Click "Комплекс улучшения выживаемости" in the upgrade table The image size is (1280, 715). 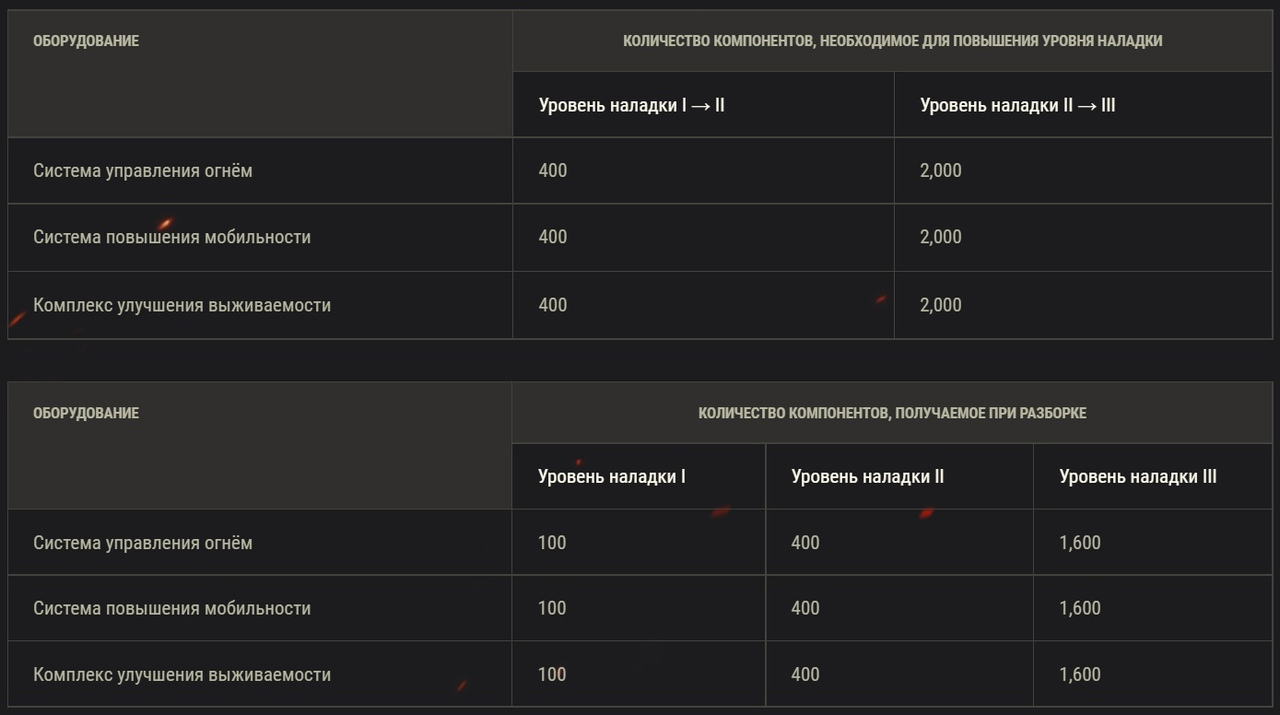pos(181,305)
